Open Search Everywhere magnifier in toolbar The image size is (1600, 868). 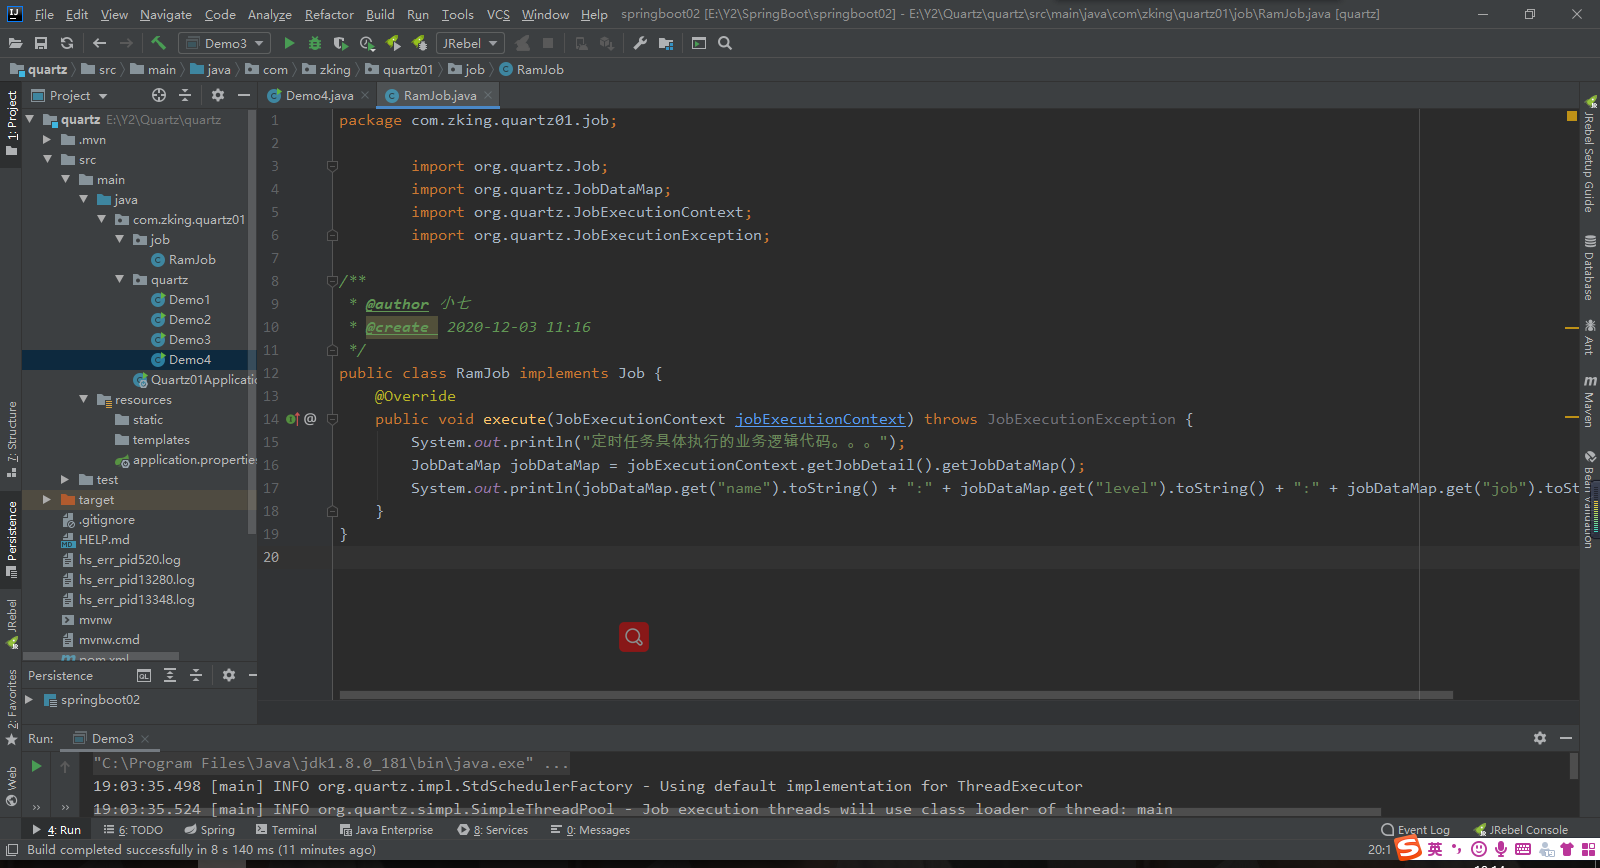pyautogui.click(x=725, y=43)
